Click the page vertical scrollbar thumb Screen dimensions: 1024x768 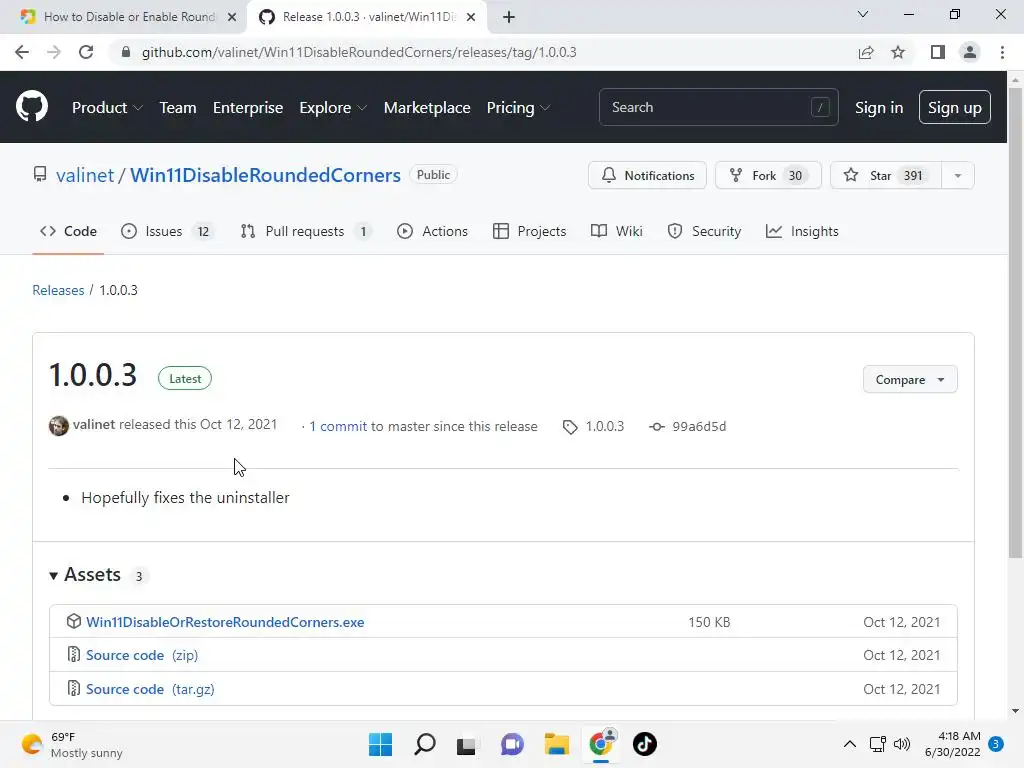(1015, 323)
